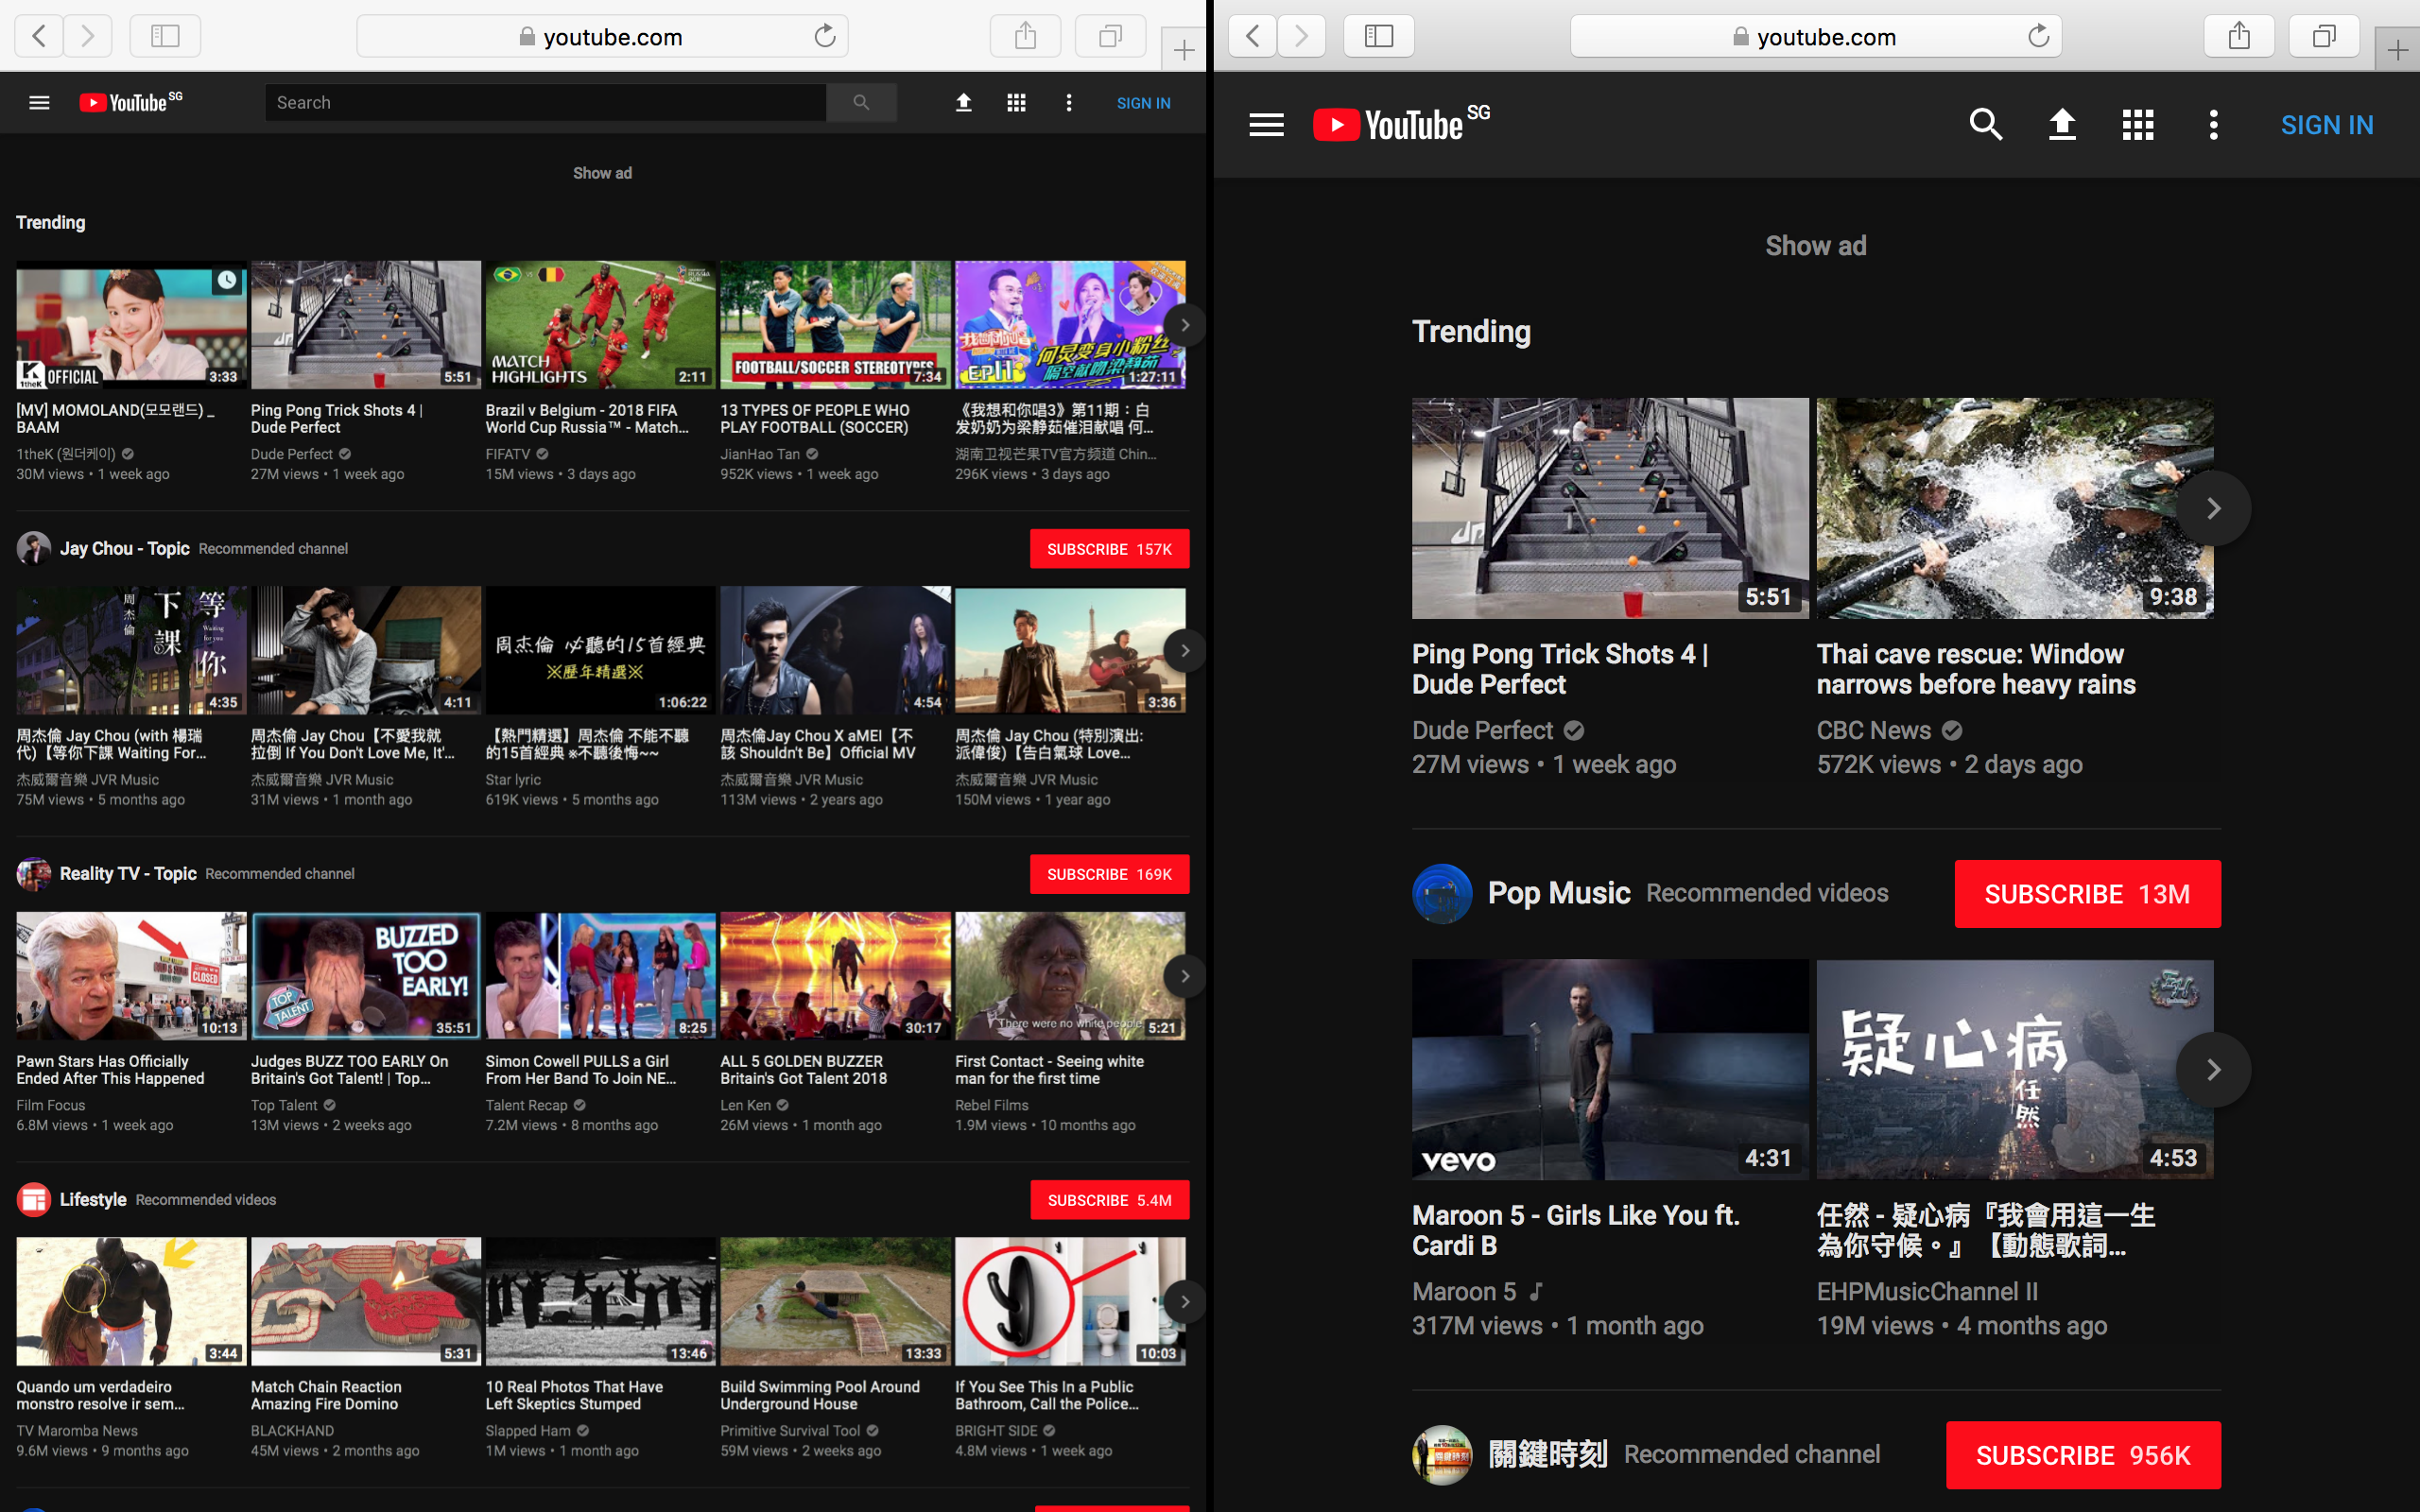Viewport: 2420px width, 1512px height.
Task: Click the YouTube Search field in left window
Action: (545, 102)
